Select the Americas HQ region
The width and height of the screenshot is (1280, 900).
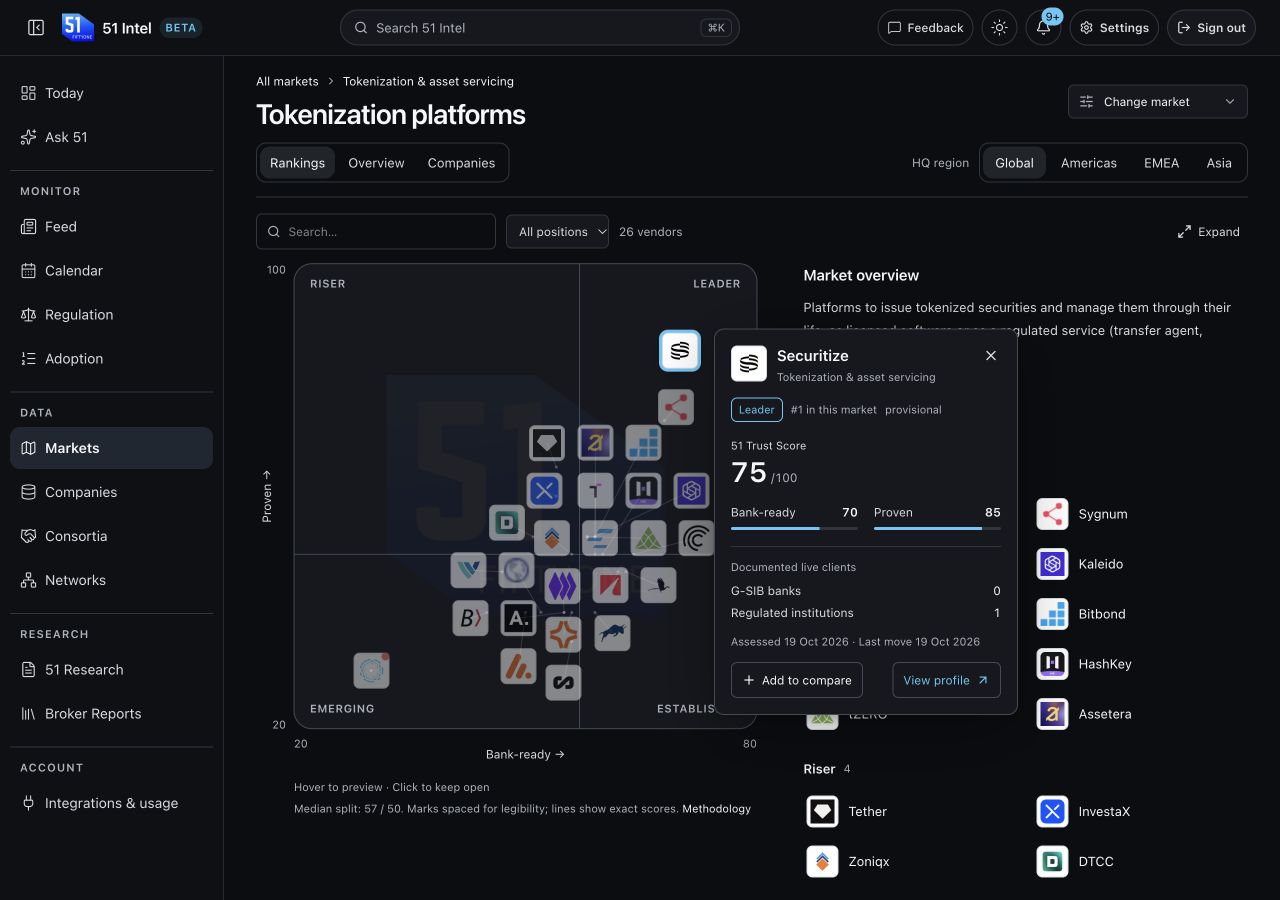coord(1088,163)
